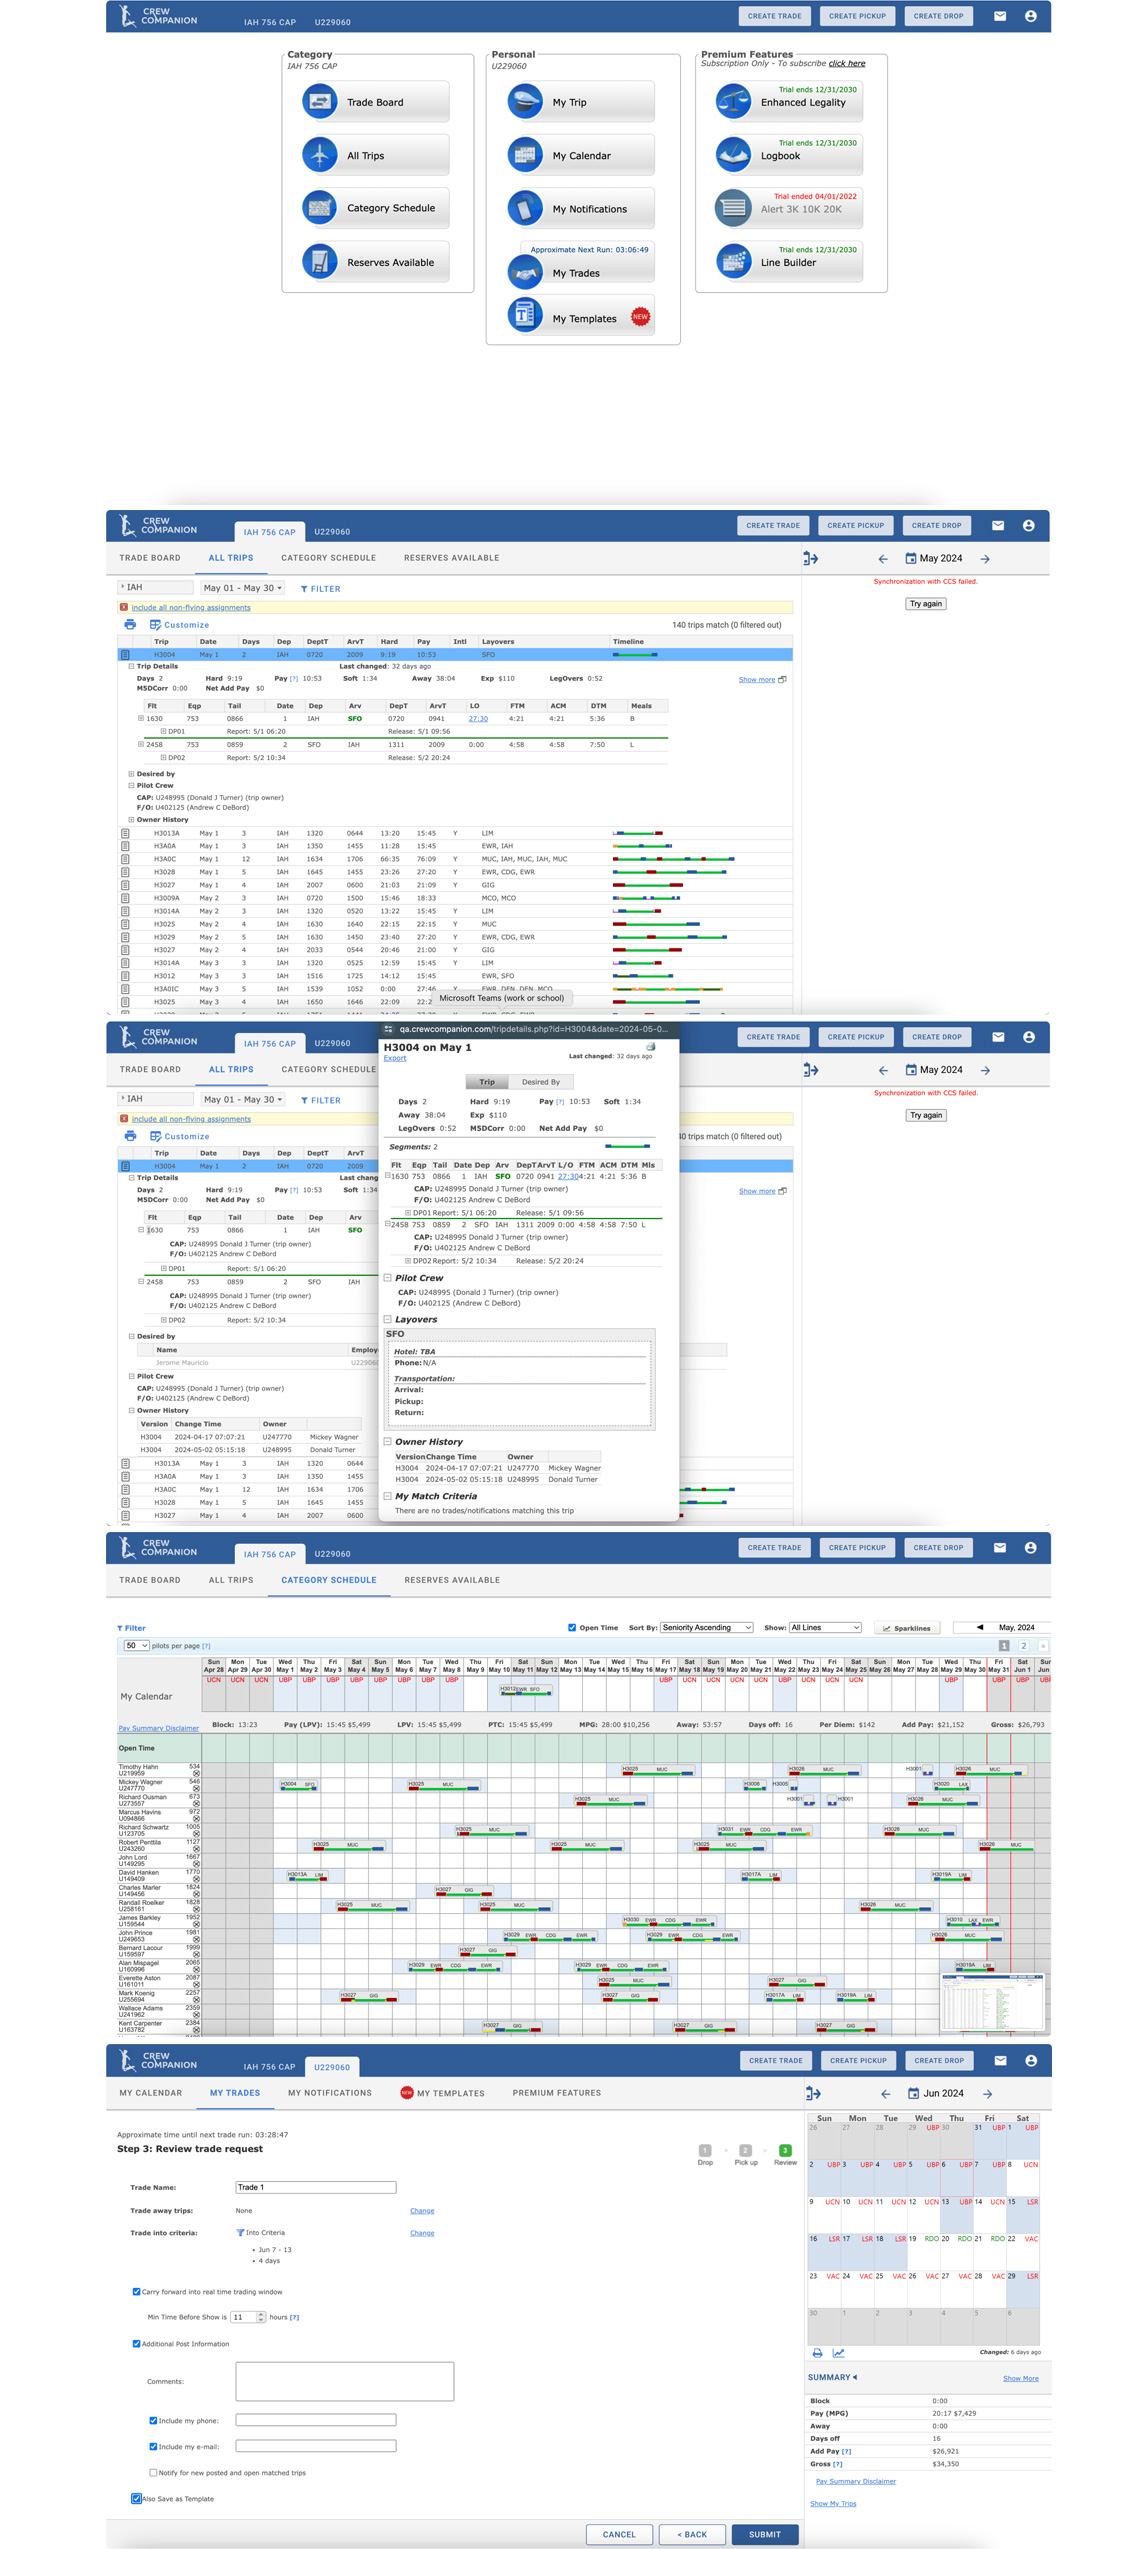
Task: Increase Min Time Before Show stepper
Action: click(x=261, y=2313)
